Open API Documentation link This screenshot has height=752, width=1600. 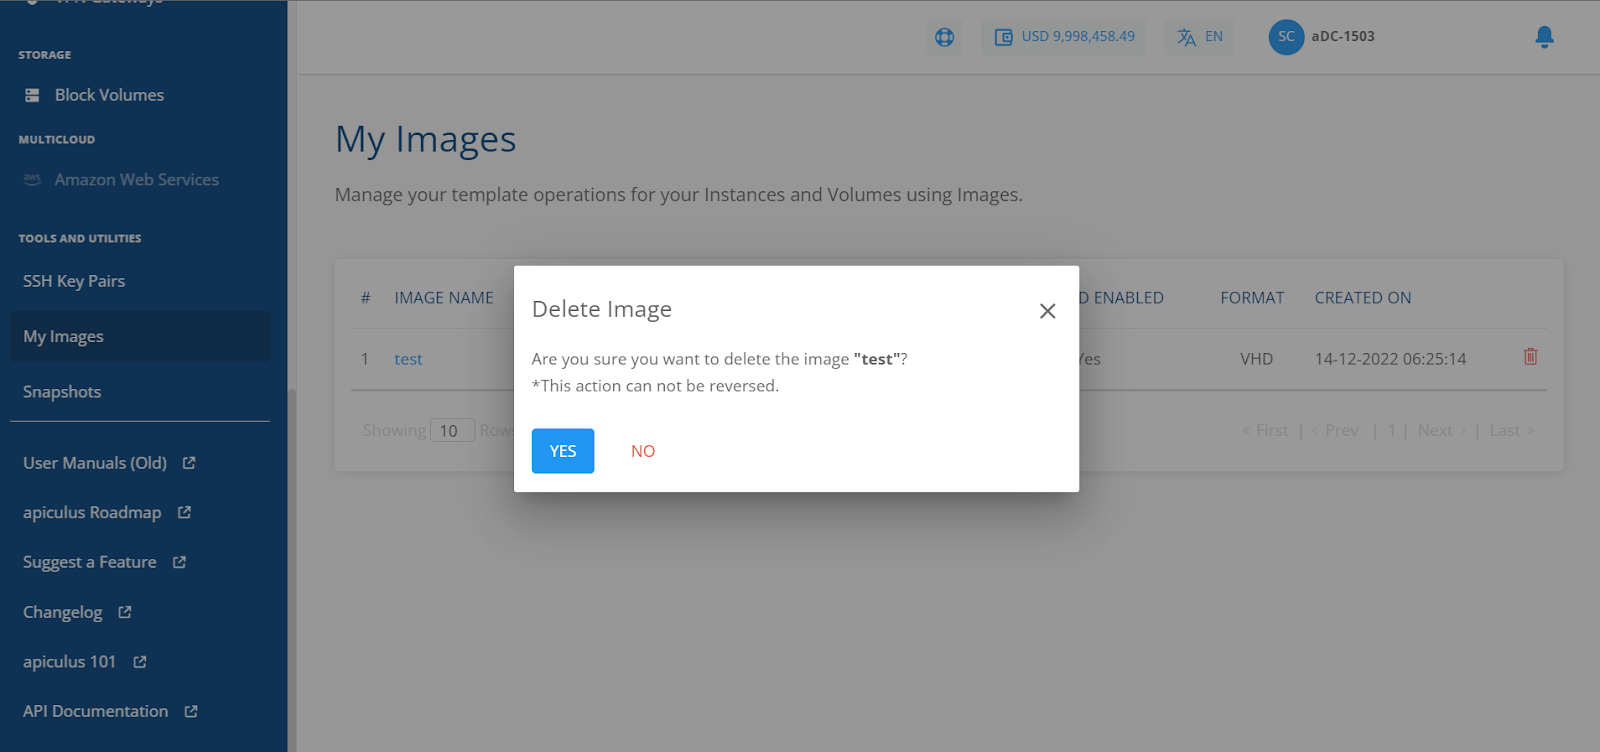96,711
